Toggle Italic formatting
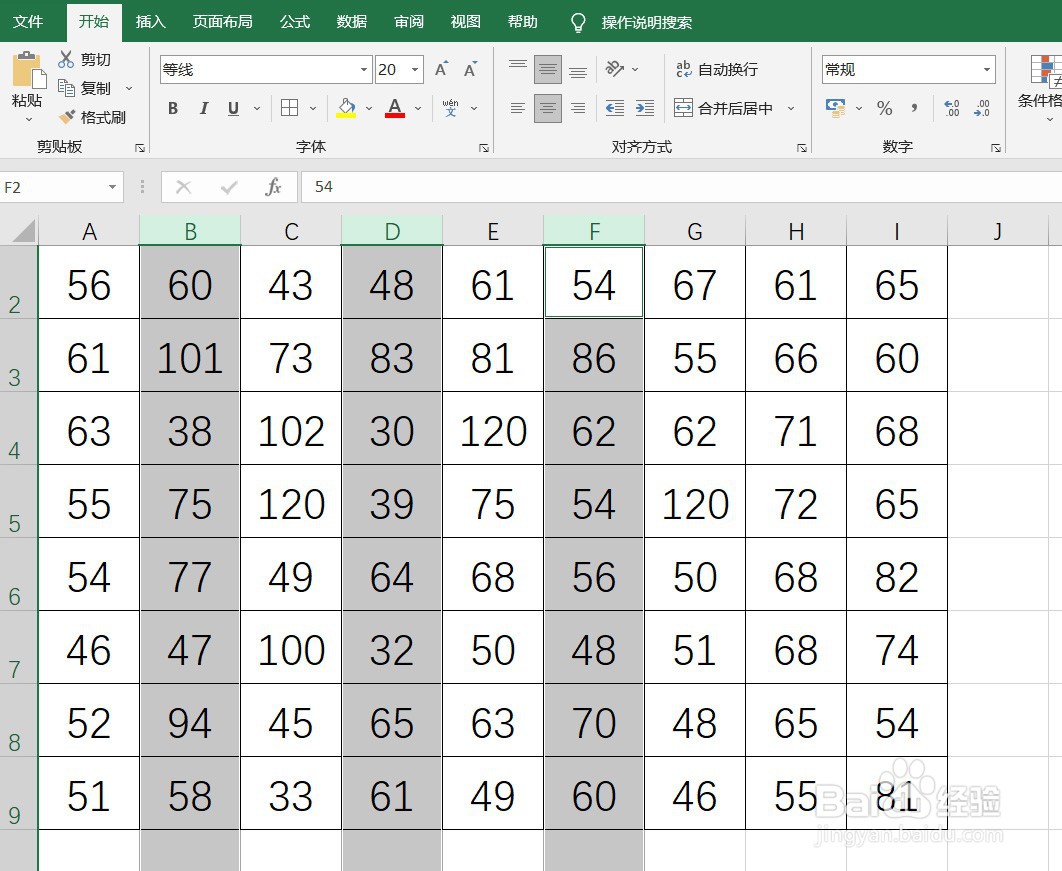Image resolution: width=1062 pixels, height=871 pixels. [203, 108]
